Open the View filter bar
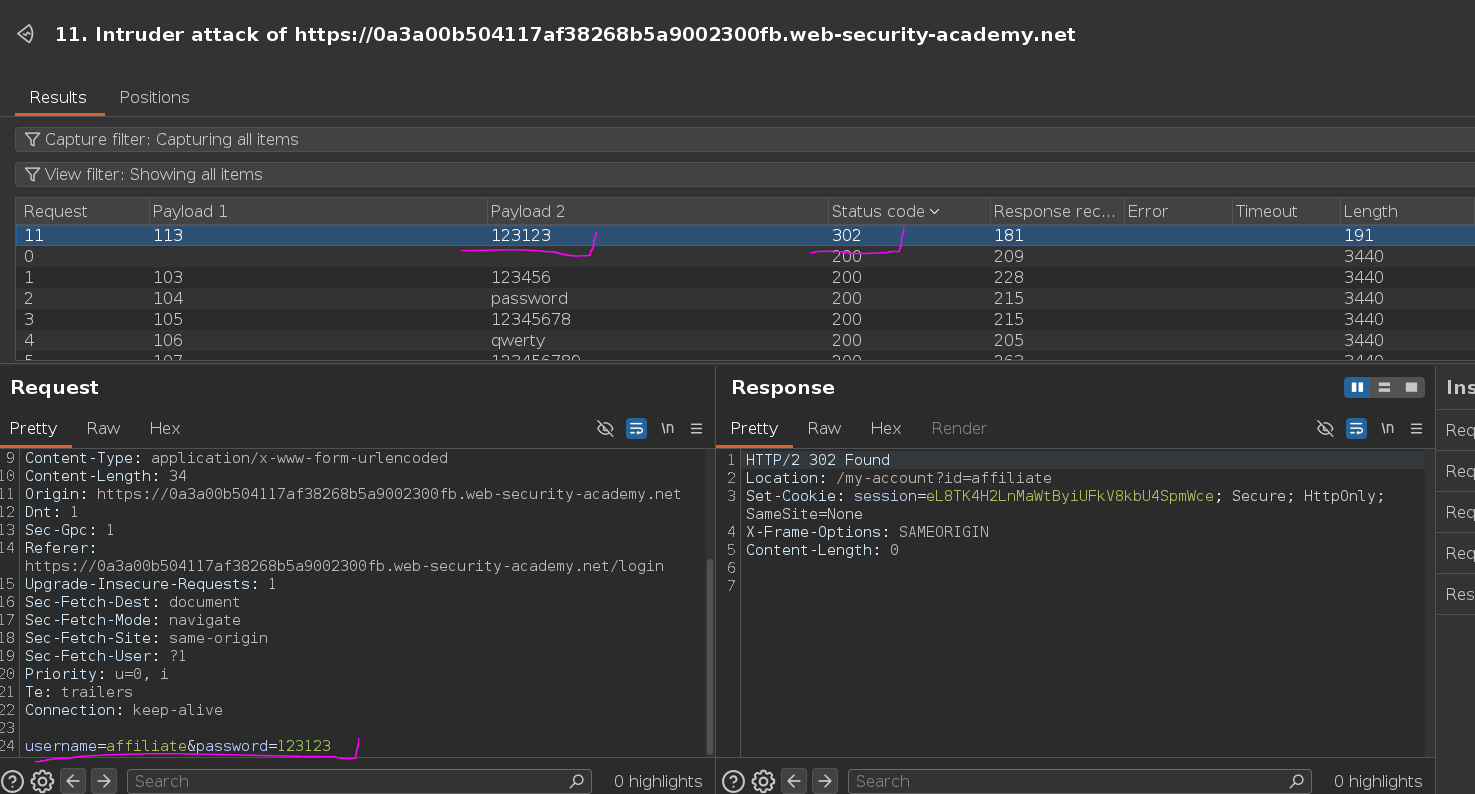 pos(745,174)
